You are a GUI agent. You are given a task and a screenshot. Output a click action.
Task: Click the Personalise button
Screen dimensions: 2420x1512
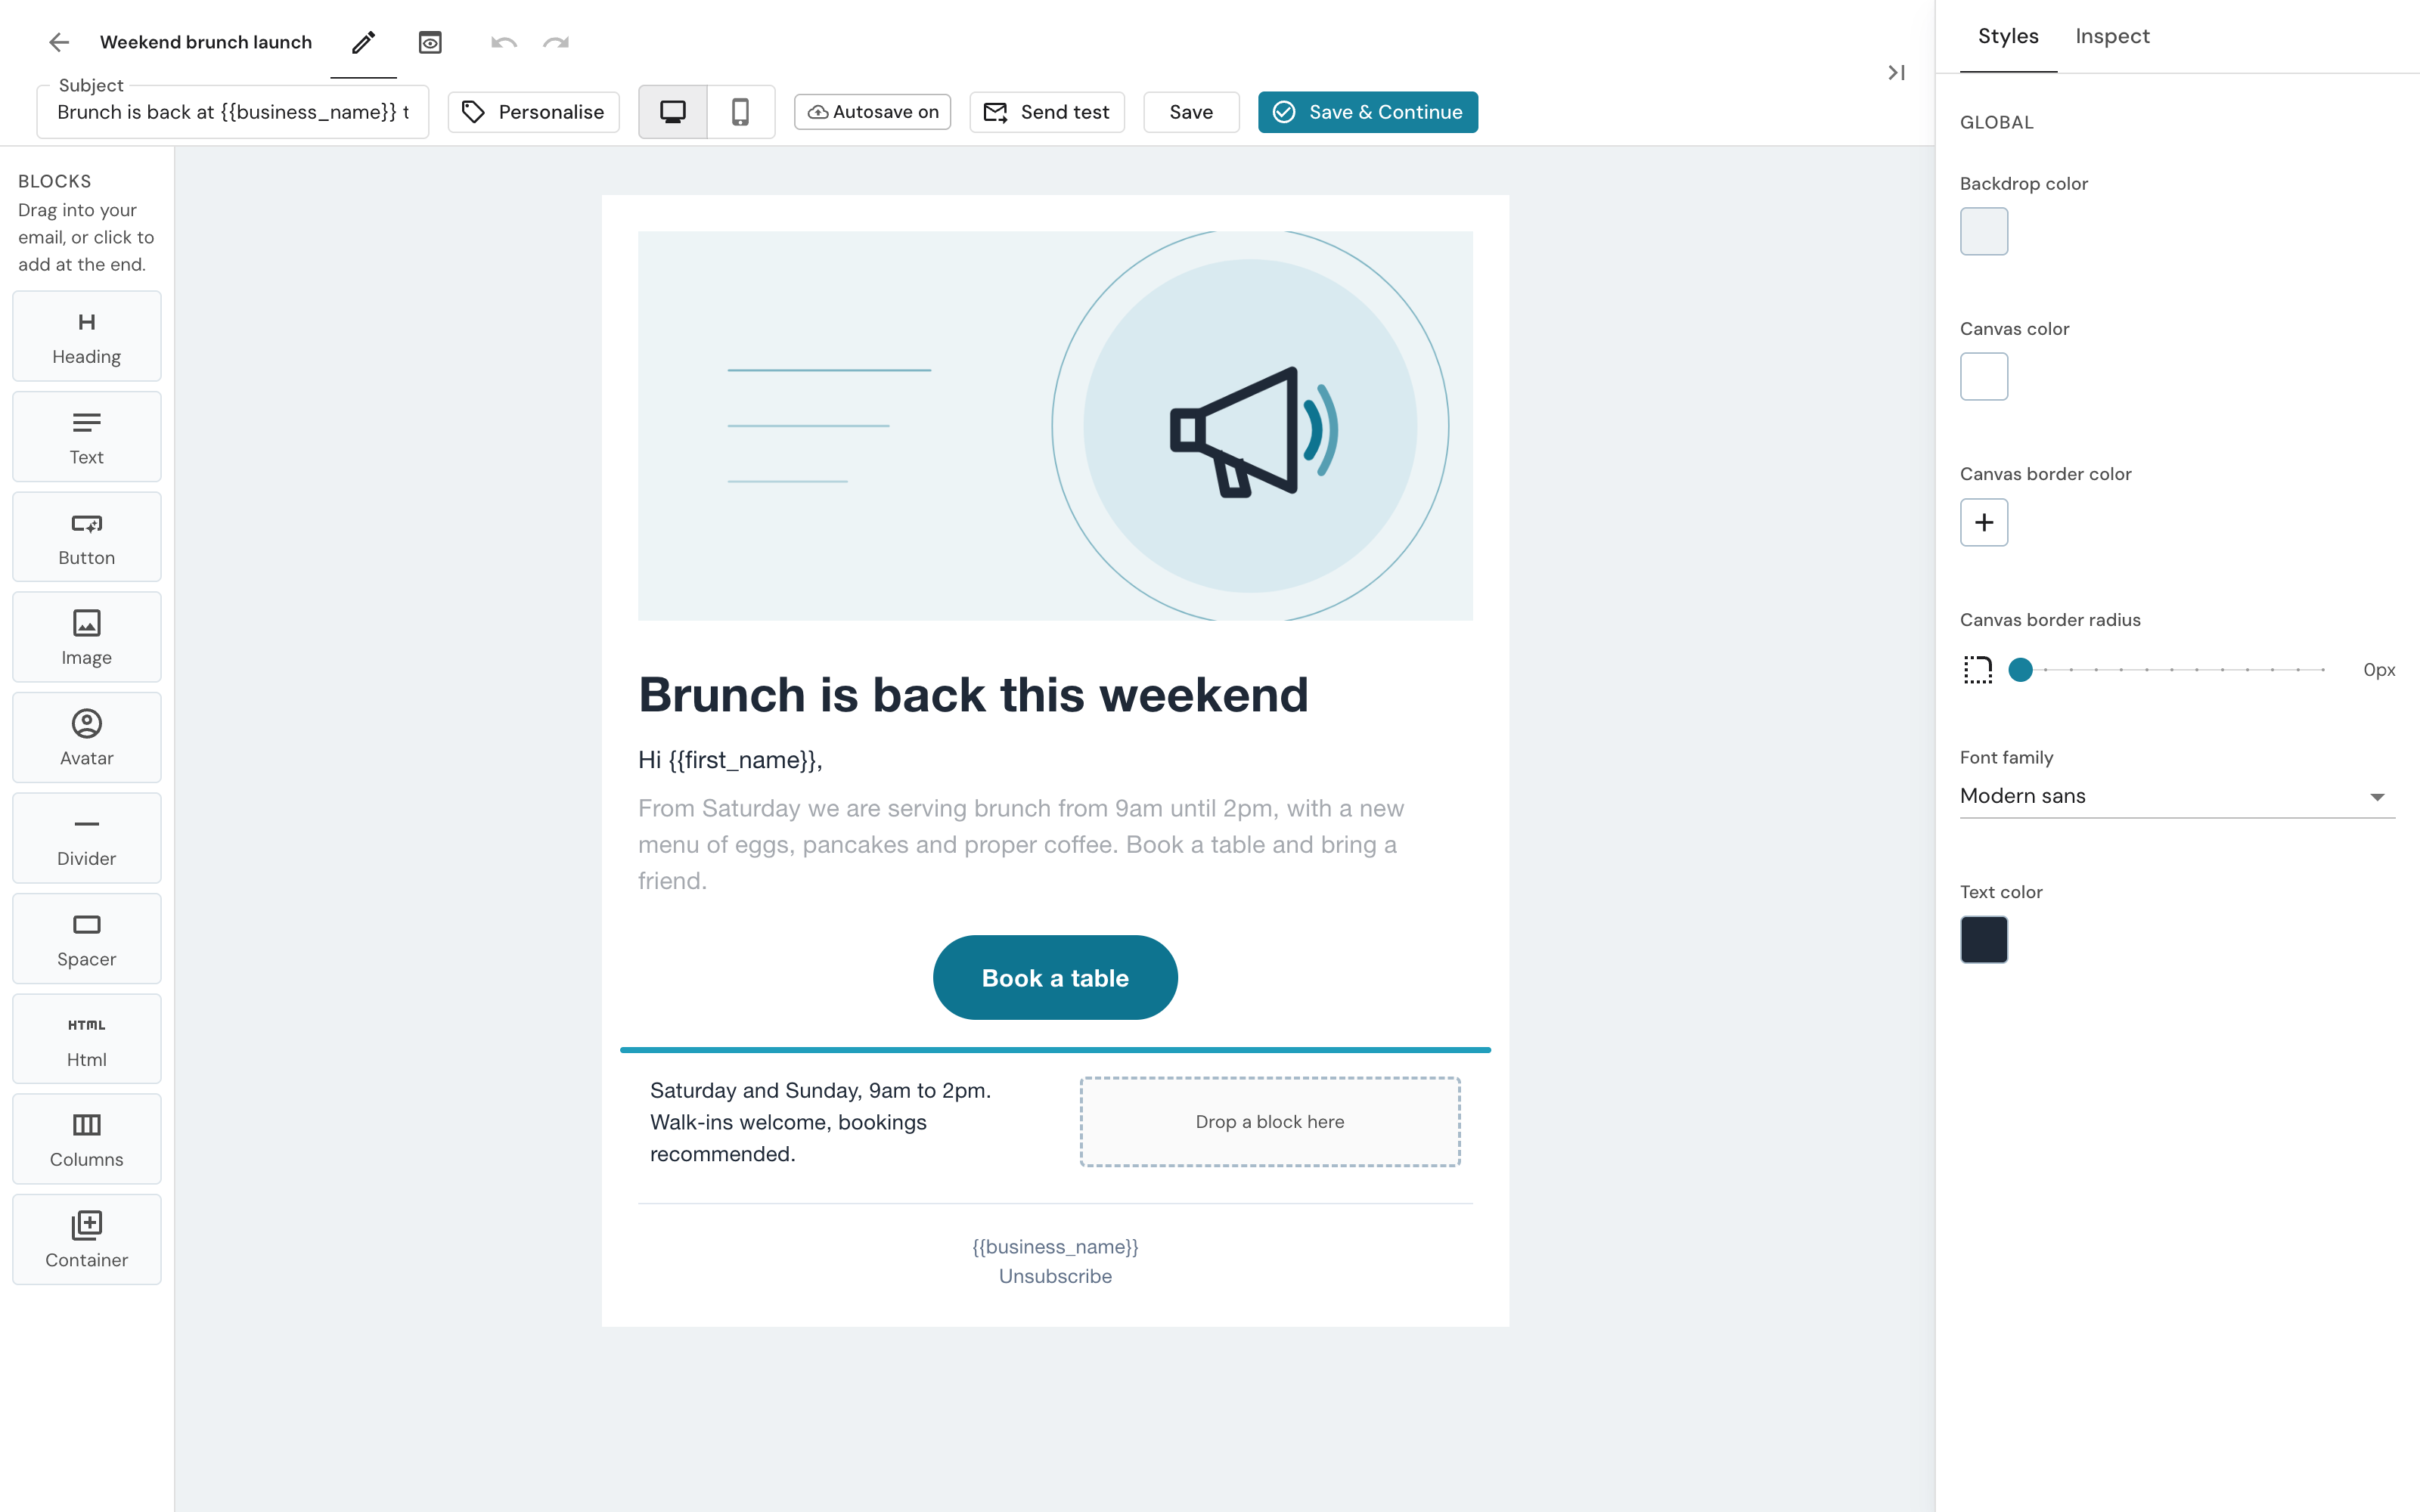click(534, 112)
